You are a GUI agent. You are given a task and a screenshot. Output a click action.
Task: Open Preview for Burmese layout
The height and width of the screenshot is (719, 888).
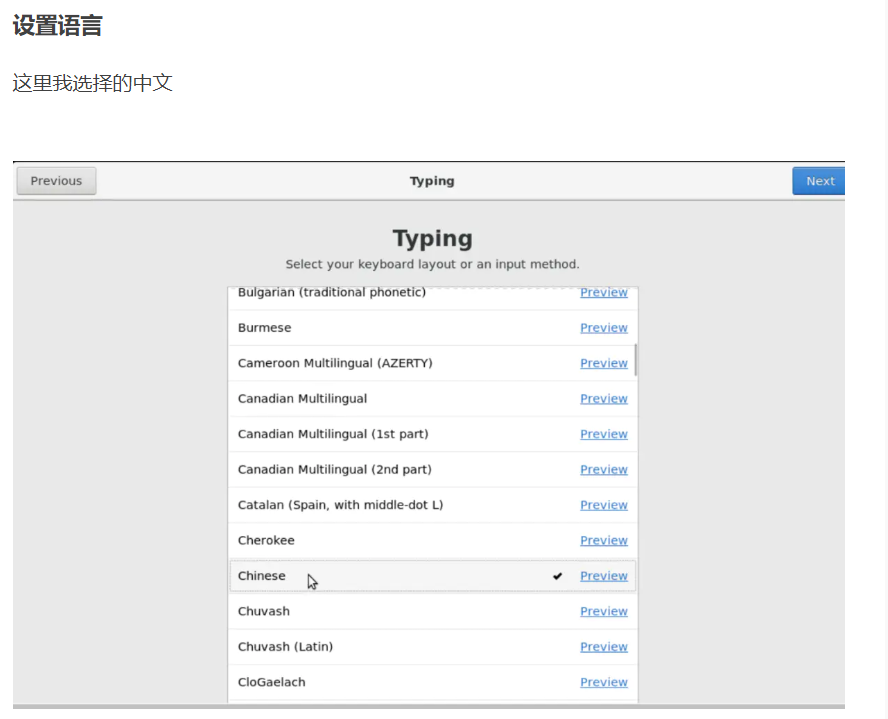coord(604,328)
